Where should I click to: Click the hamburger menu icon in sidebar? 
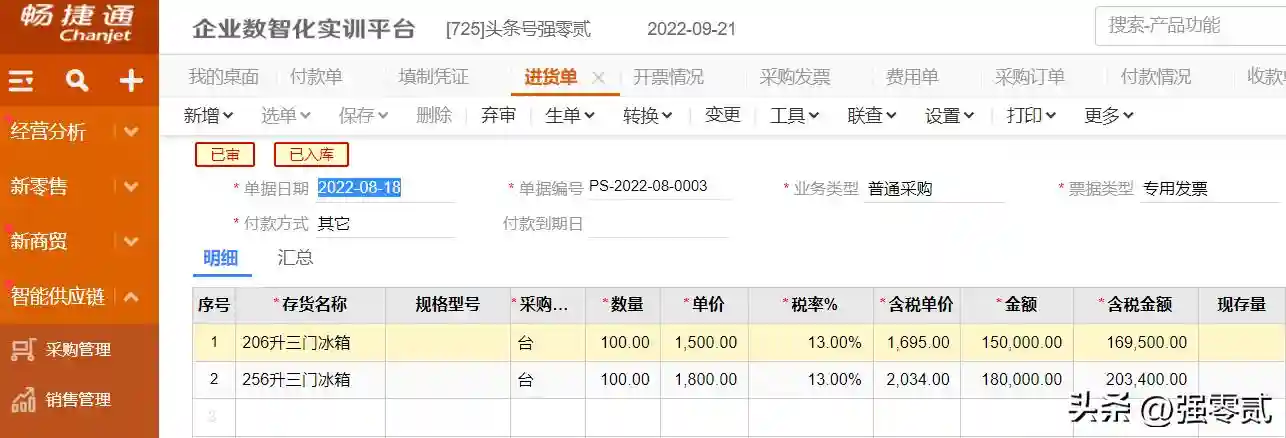tap(21, 81)
